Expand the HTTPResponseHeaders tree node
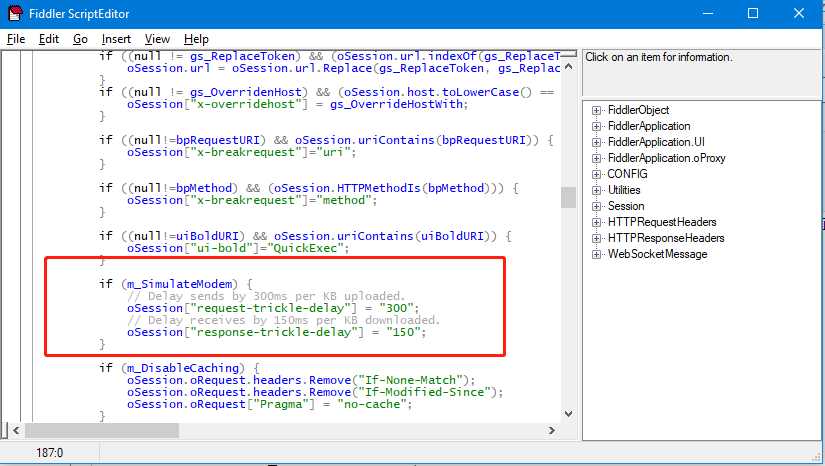825x466 pixels. tap(596, 238)
